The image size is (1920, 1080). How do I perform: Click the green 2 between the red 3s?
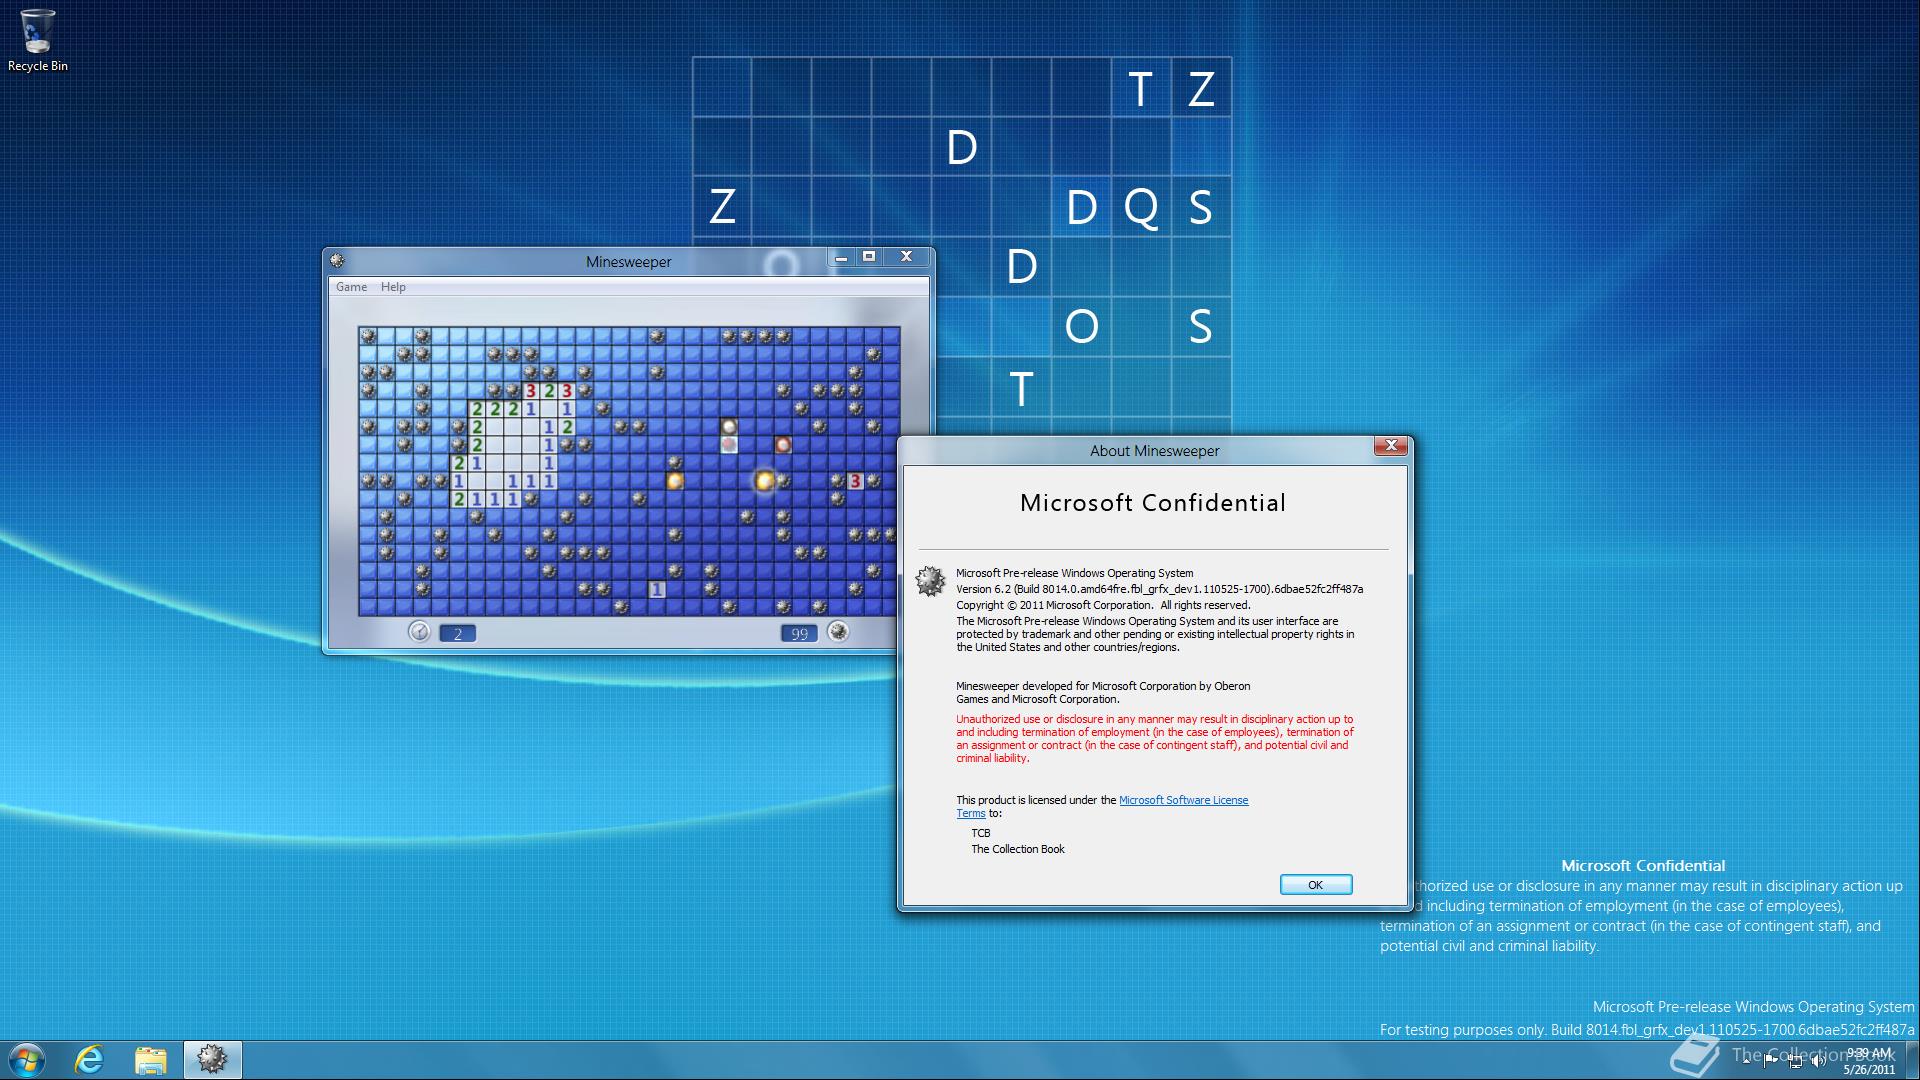coord(549,391)
